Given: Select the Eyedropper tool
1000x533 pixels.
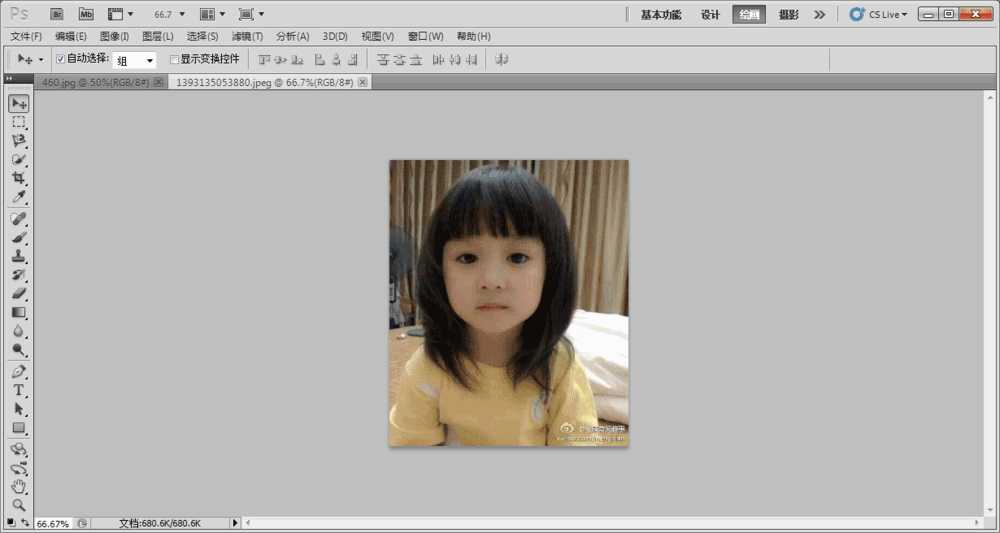Looking at the screenshot, I should tap(18, 198).
